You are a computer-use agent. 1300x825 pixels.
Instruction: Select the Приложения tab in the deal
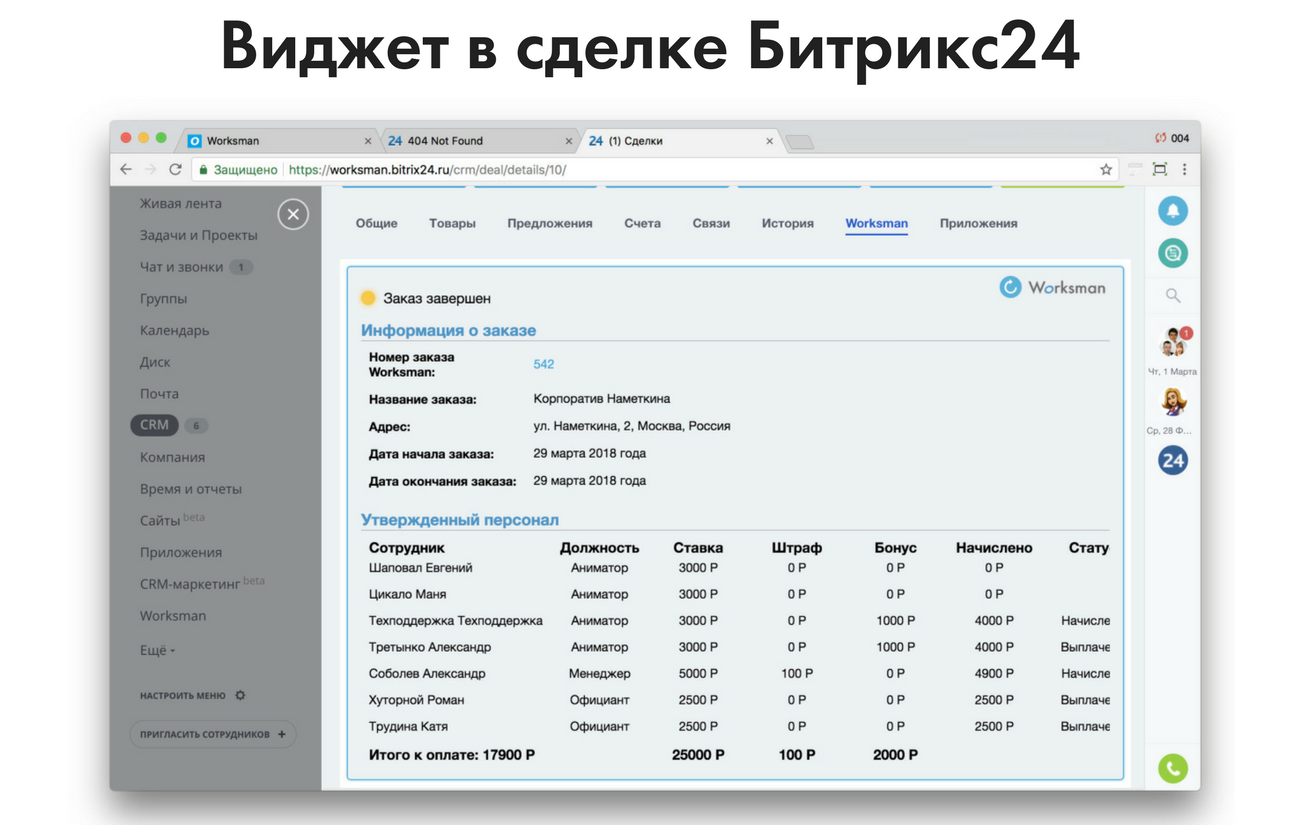[x=978, y=224]
